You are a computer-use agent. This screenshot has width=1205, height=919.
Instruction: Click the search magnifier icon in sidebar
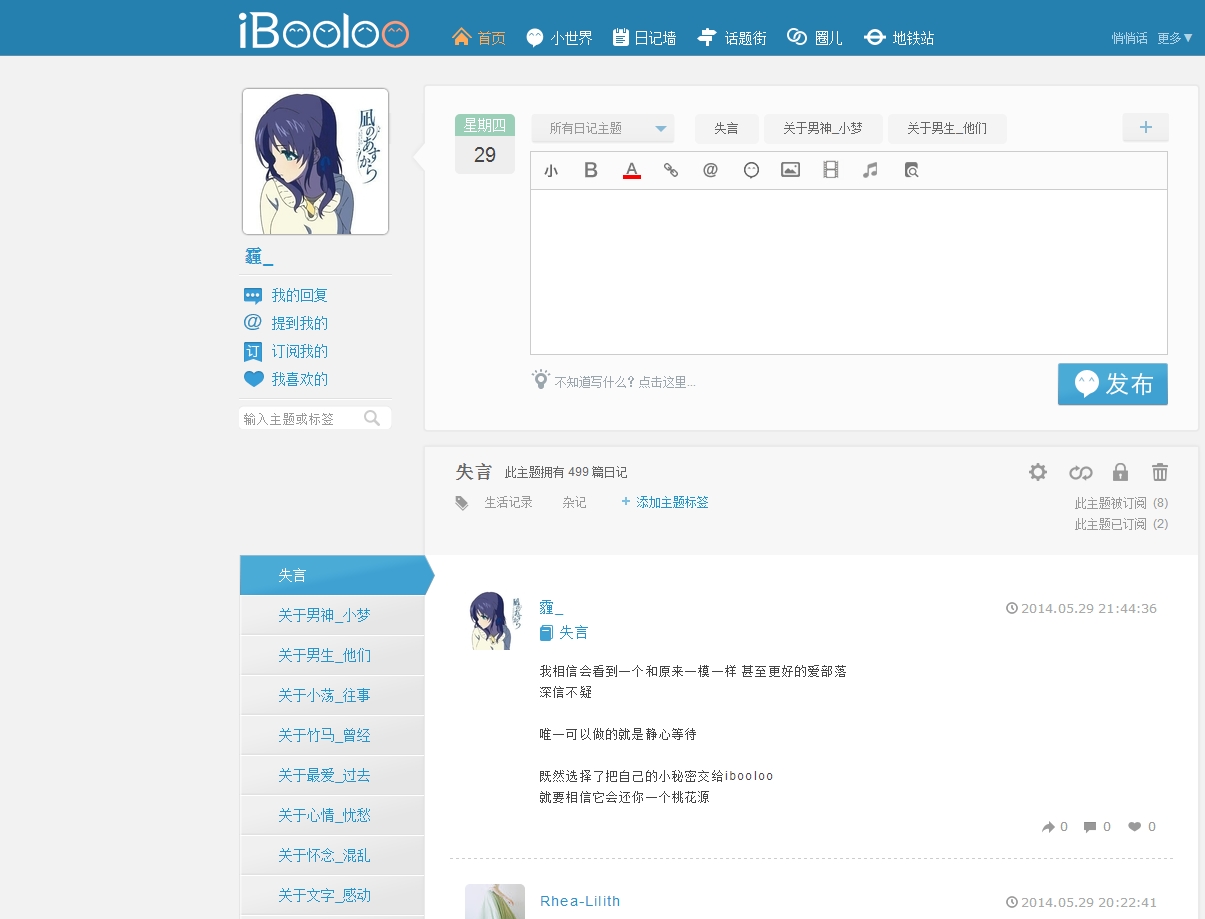point(372,418)
